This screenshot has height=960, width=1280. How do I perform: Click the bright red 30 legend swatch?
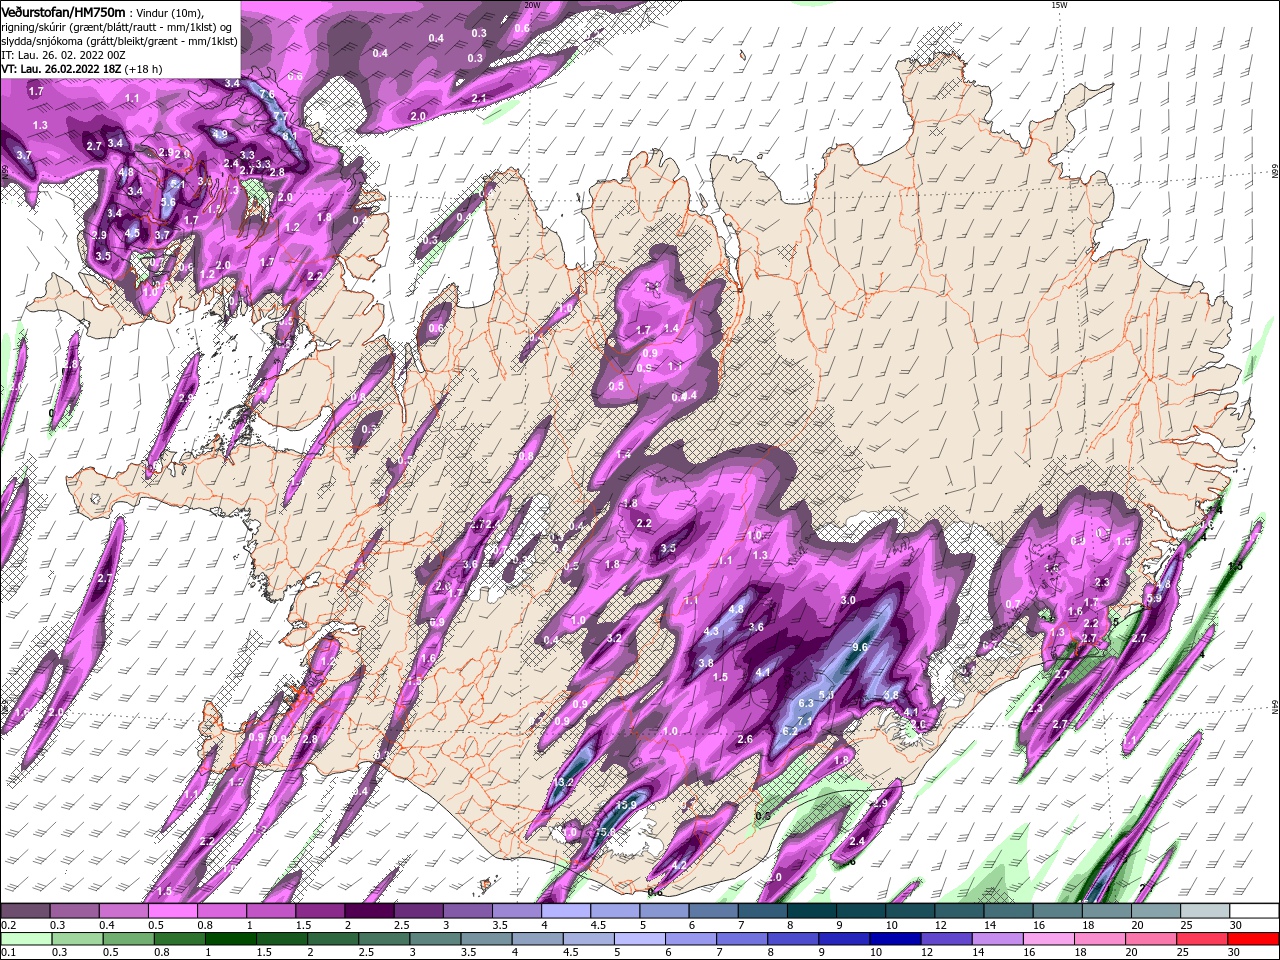tap(1254, 939)
